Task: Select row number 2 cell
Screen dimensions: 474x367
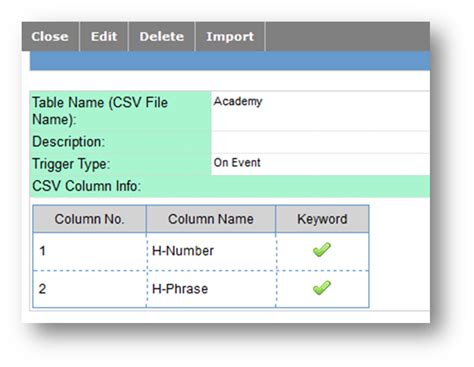Action: [x=89, y=289]
